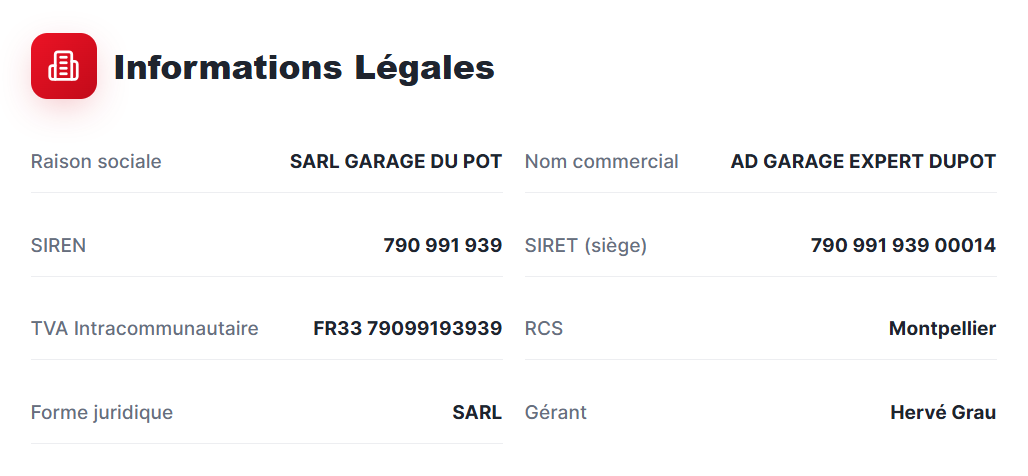Screen dimensions: 1028x476
Task: Select the manager name Hervé Grau
Action: (943, 412)
